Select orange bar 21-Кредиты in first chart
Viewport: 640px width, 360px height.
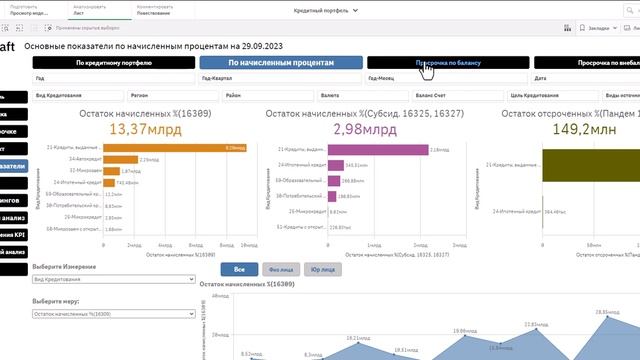coord(175,148)
